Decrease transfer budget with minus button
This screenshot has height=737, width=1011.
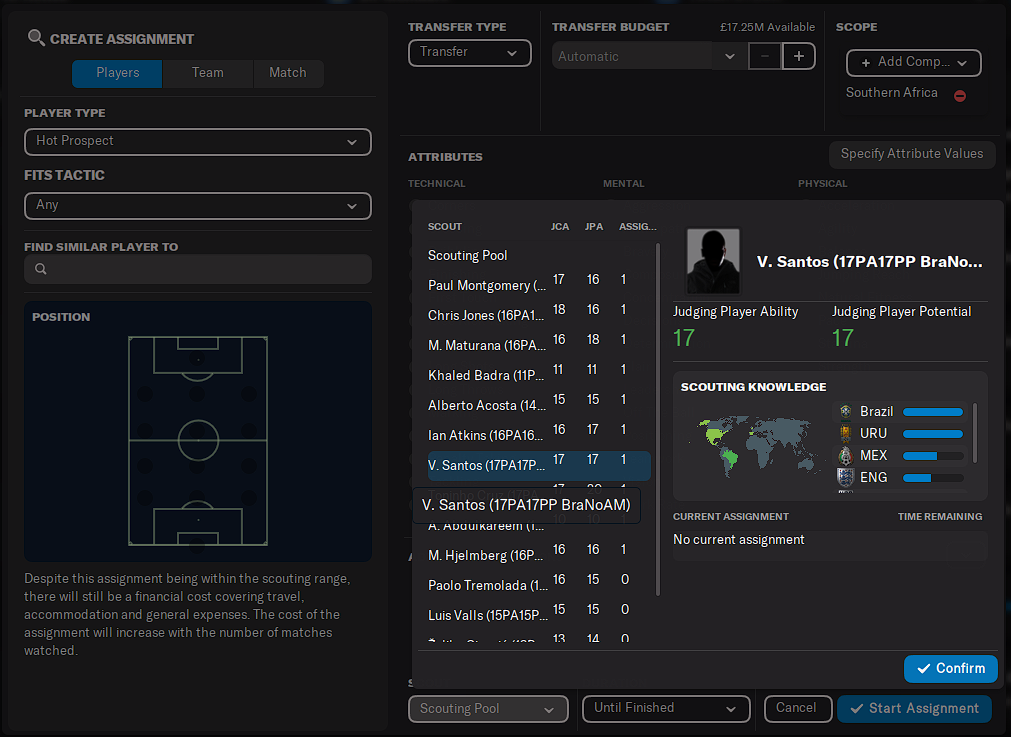coord(765,56)
